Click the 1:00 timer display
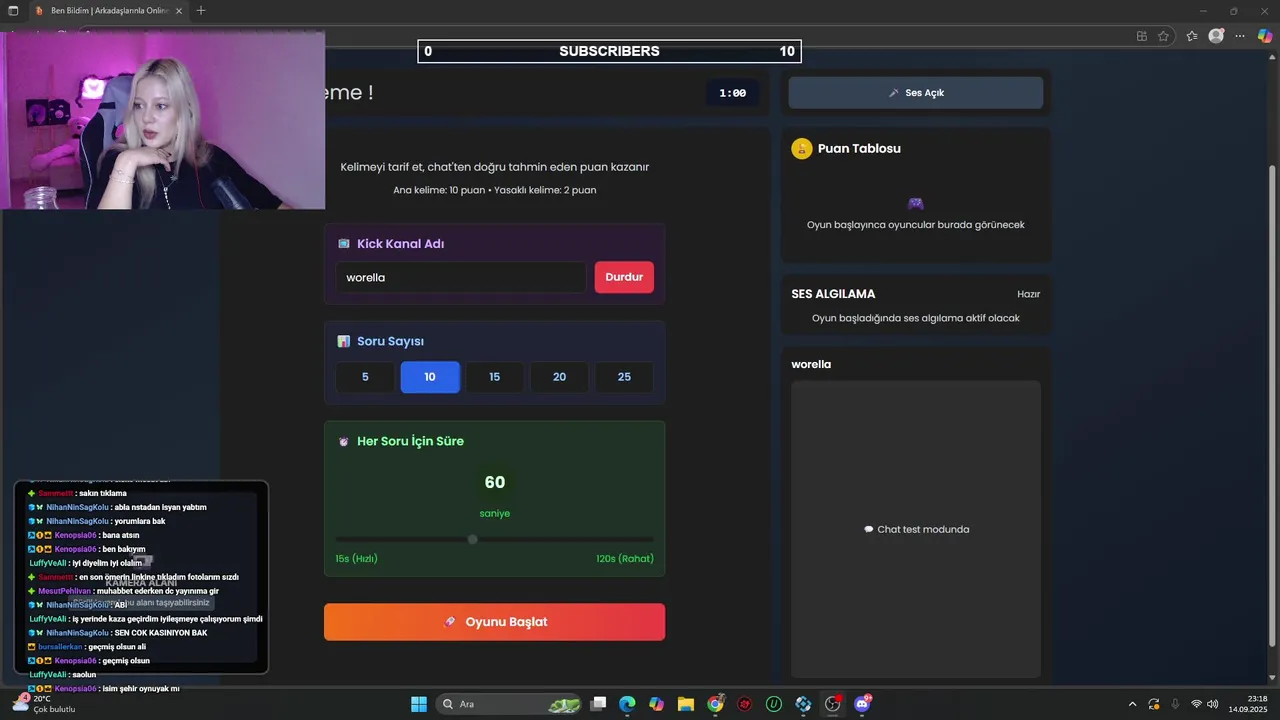 click(732, 93)
